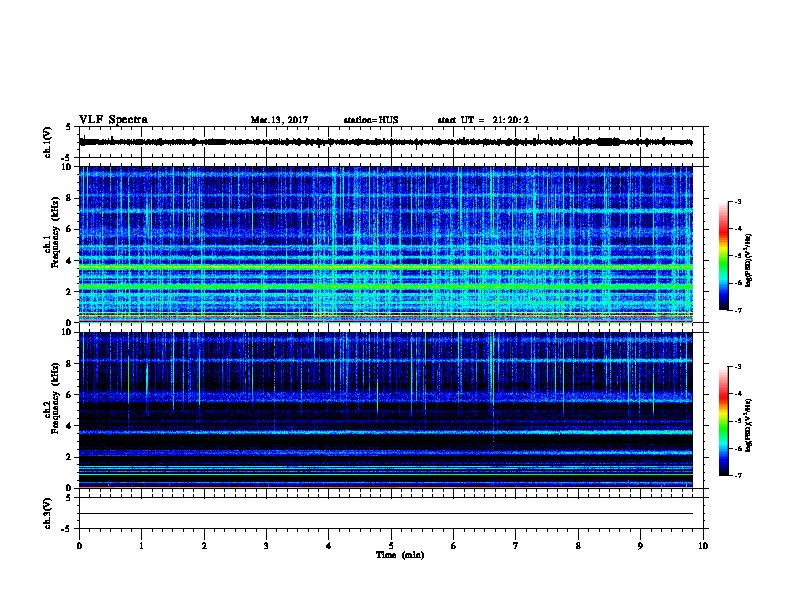Viewport: 792px width, 612px height.
Task: Click the ch.2 color bar log(PSD) label
Action: pos(749,425)
